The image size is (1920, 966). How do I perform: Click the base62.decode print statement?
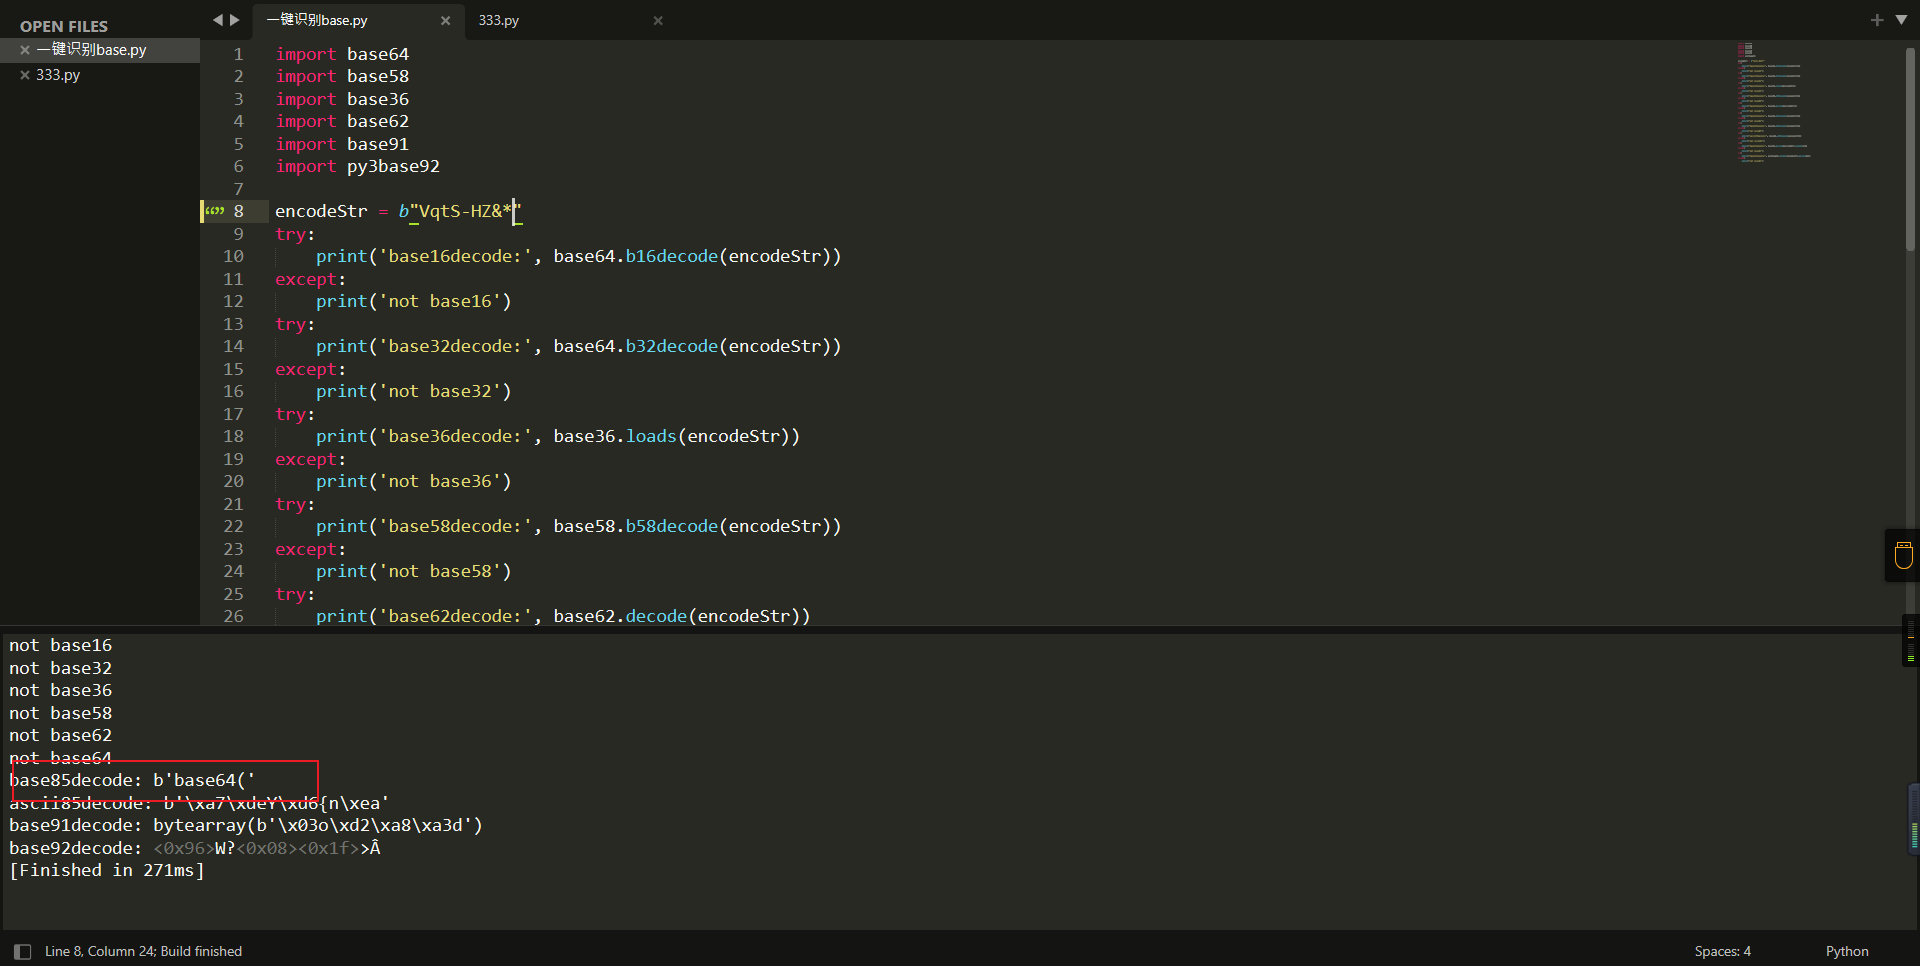coord(563,616)
